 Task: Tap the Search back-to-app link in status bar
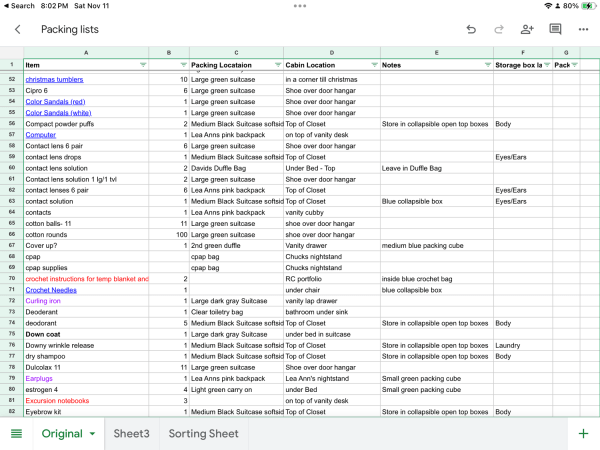19,6
